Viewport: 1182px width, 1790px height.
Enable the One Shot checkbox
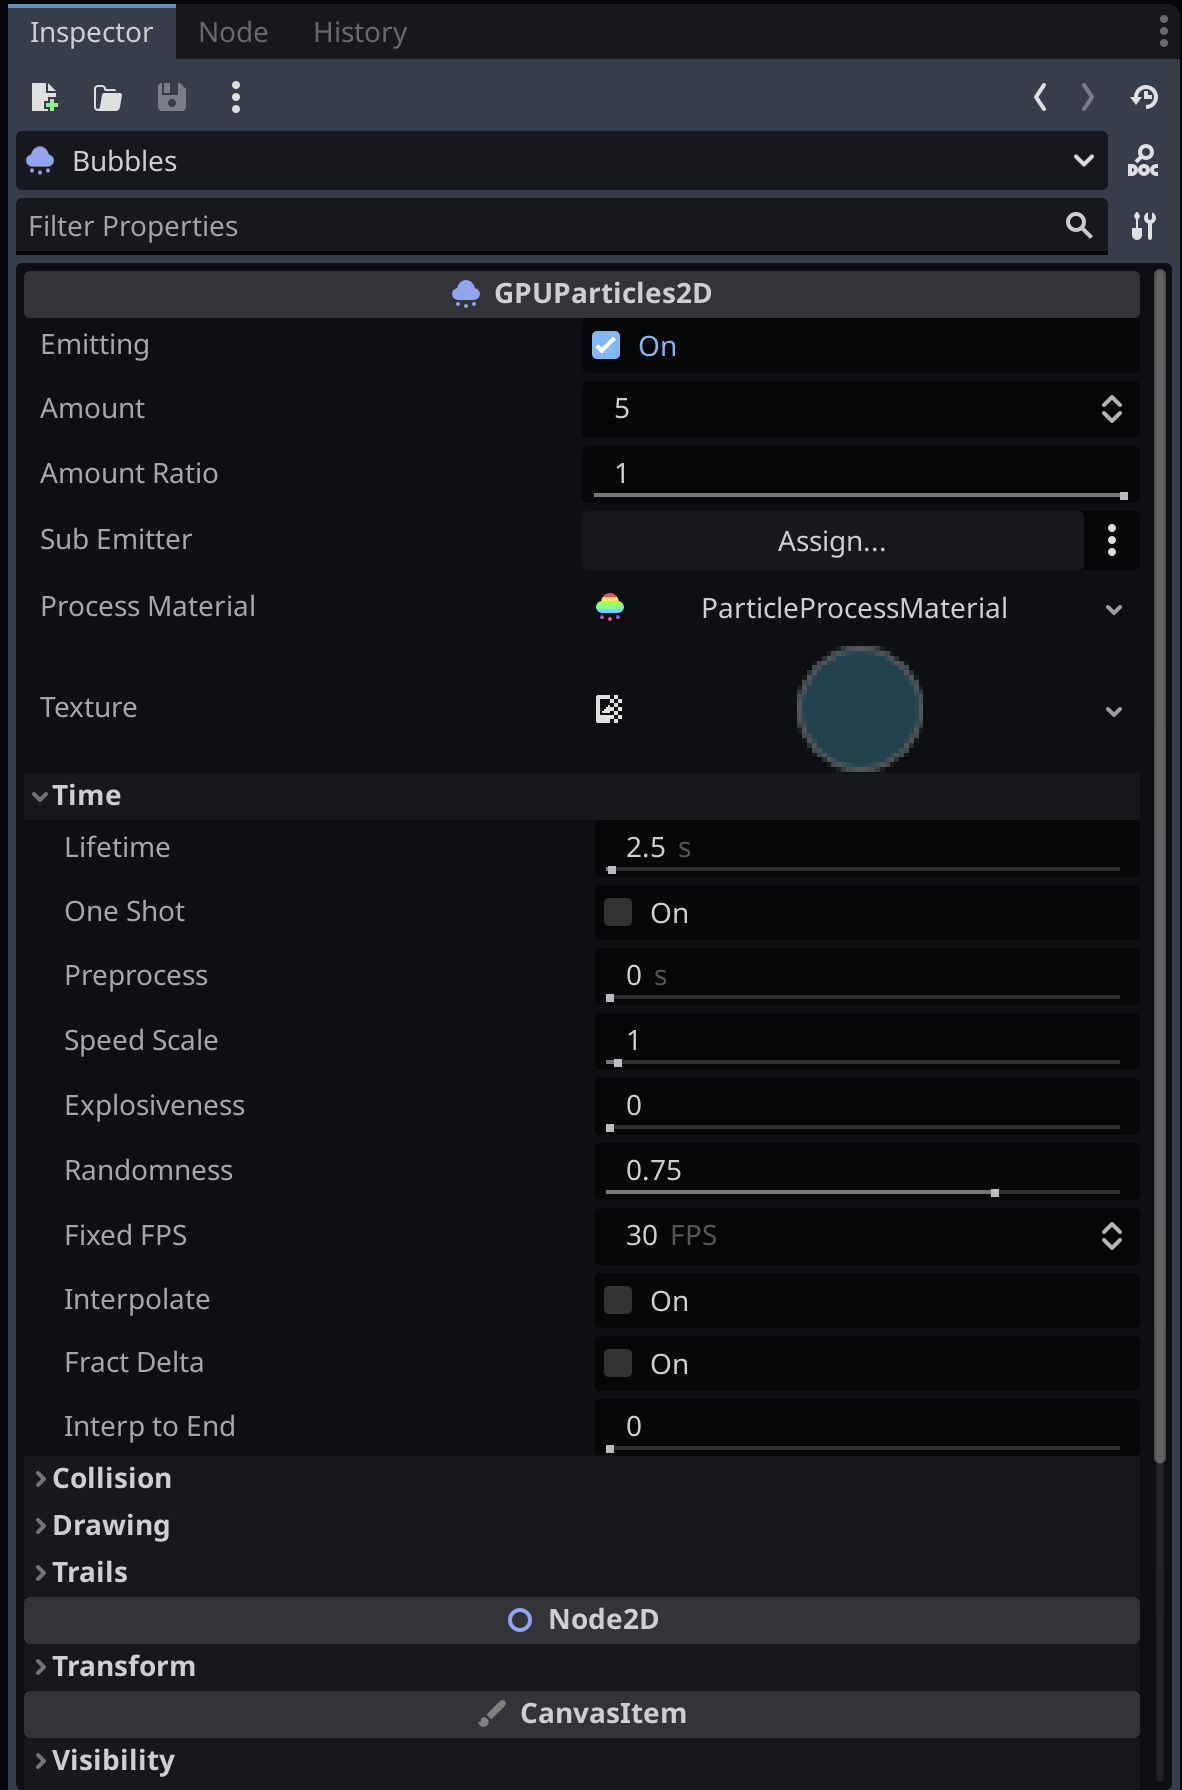618,912
